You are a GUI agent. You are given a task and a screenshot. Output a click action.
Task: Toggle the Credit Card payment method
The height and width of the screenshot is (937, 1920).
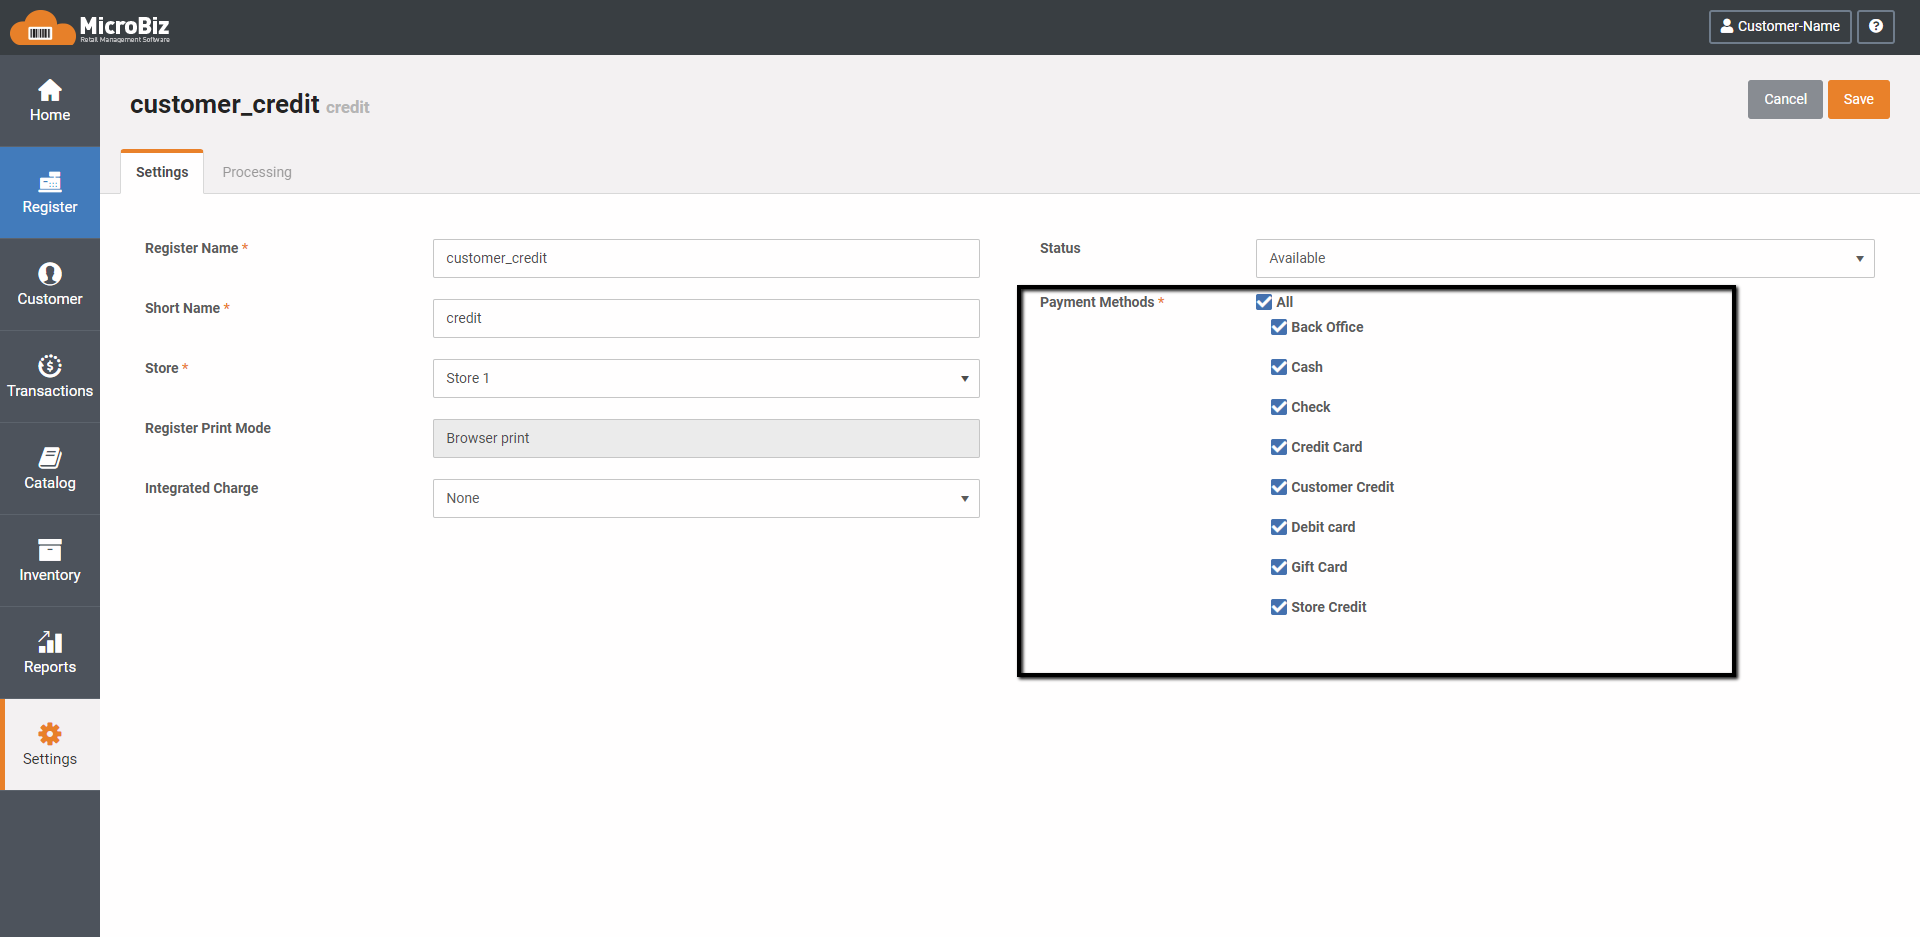click(x=1279, y=447)
